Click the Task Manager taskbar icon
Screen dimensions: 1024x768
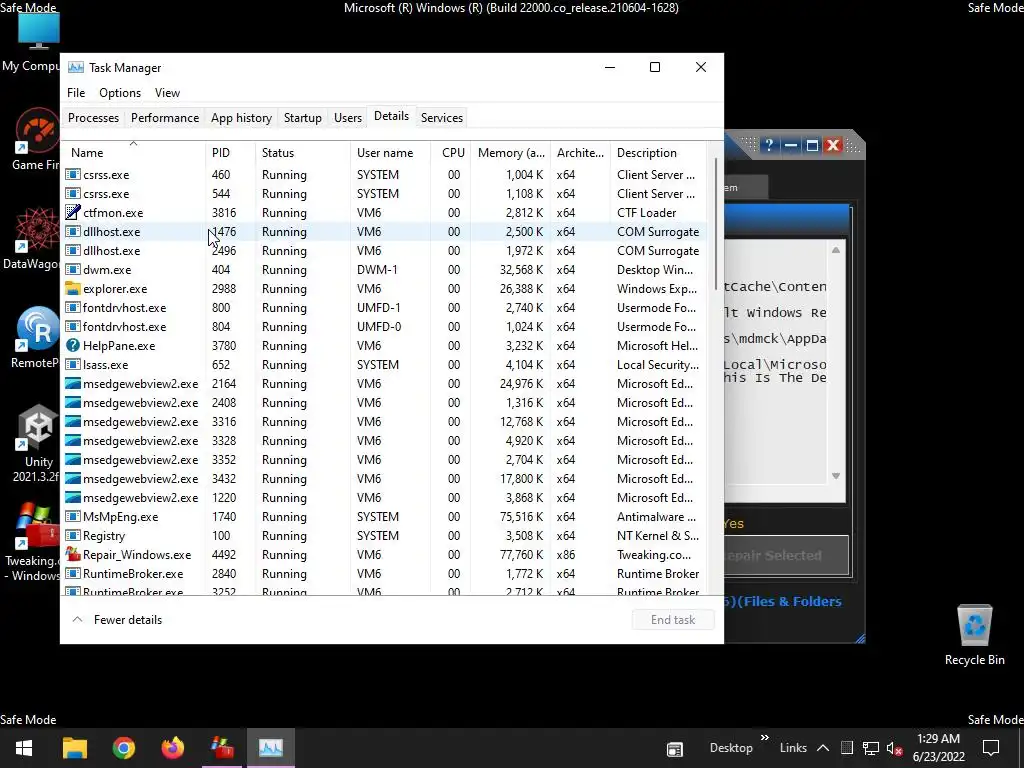271,748
